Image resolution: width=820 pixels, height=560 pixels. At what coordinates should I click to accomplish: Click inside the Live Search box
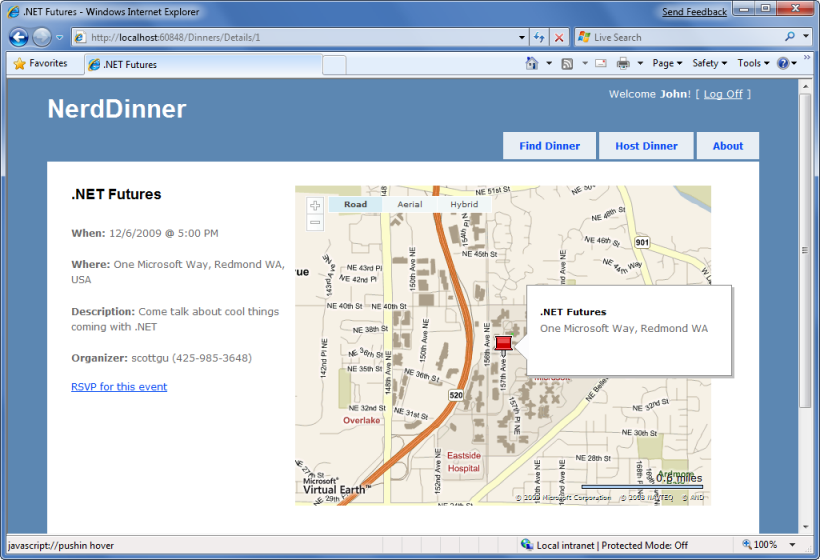[x=680, y=37]
